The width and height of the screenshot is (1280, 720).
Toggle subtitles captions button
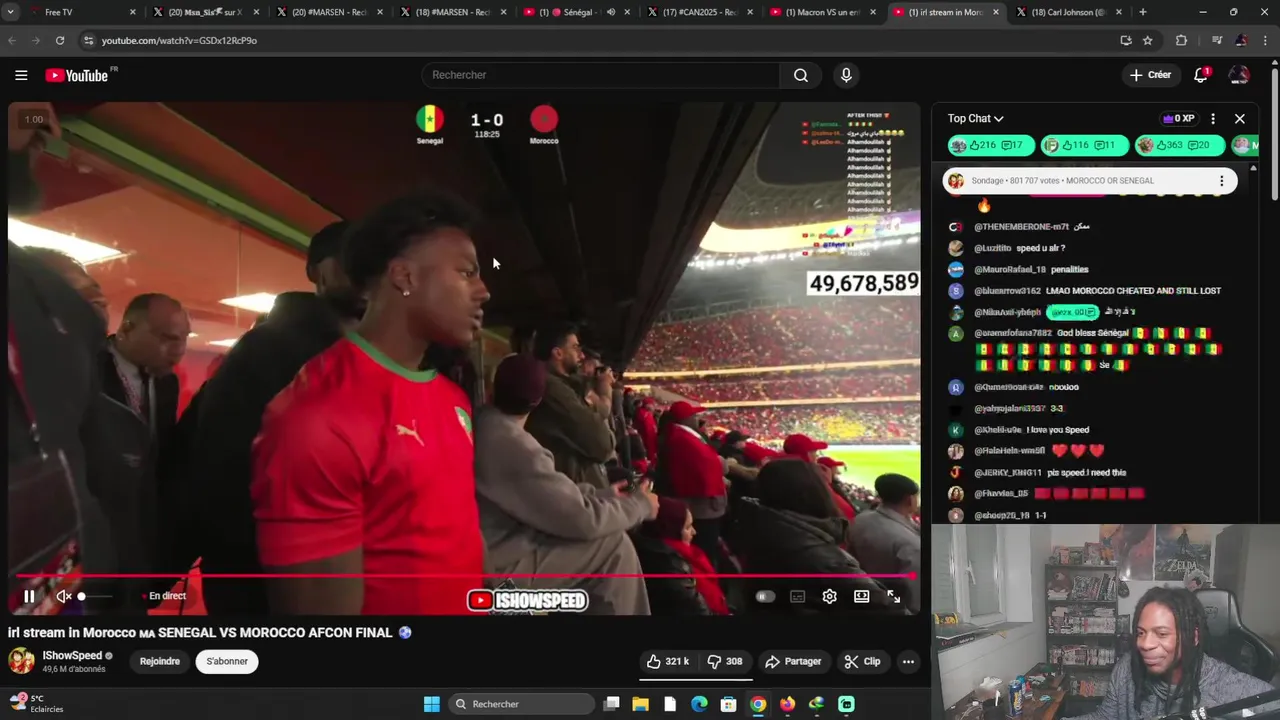(798, 597)
